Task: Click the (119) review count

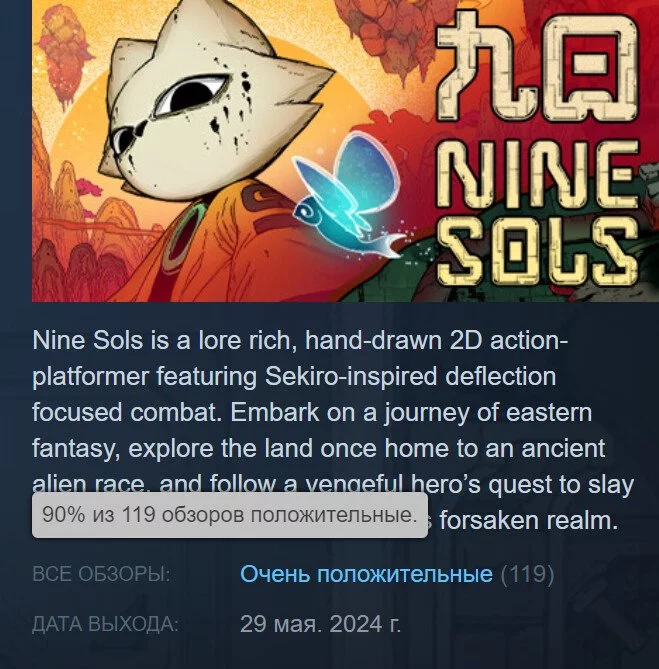Action: point(527,574)
